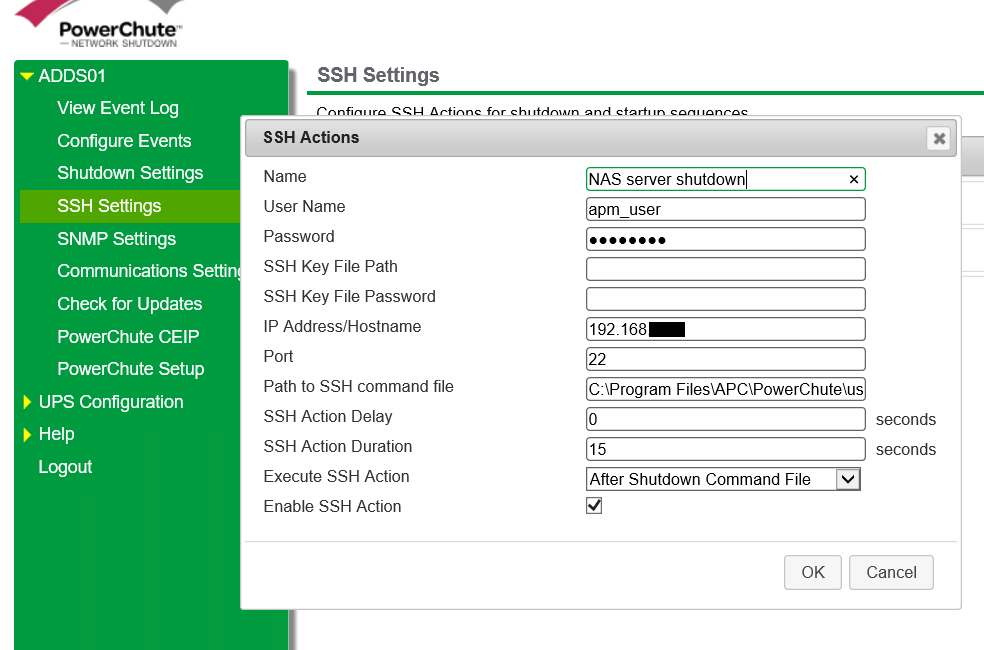The image size is (984, 650).
Task: Click the SSH Action Delay field
Action: click(725, 419)
